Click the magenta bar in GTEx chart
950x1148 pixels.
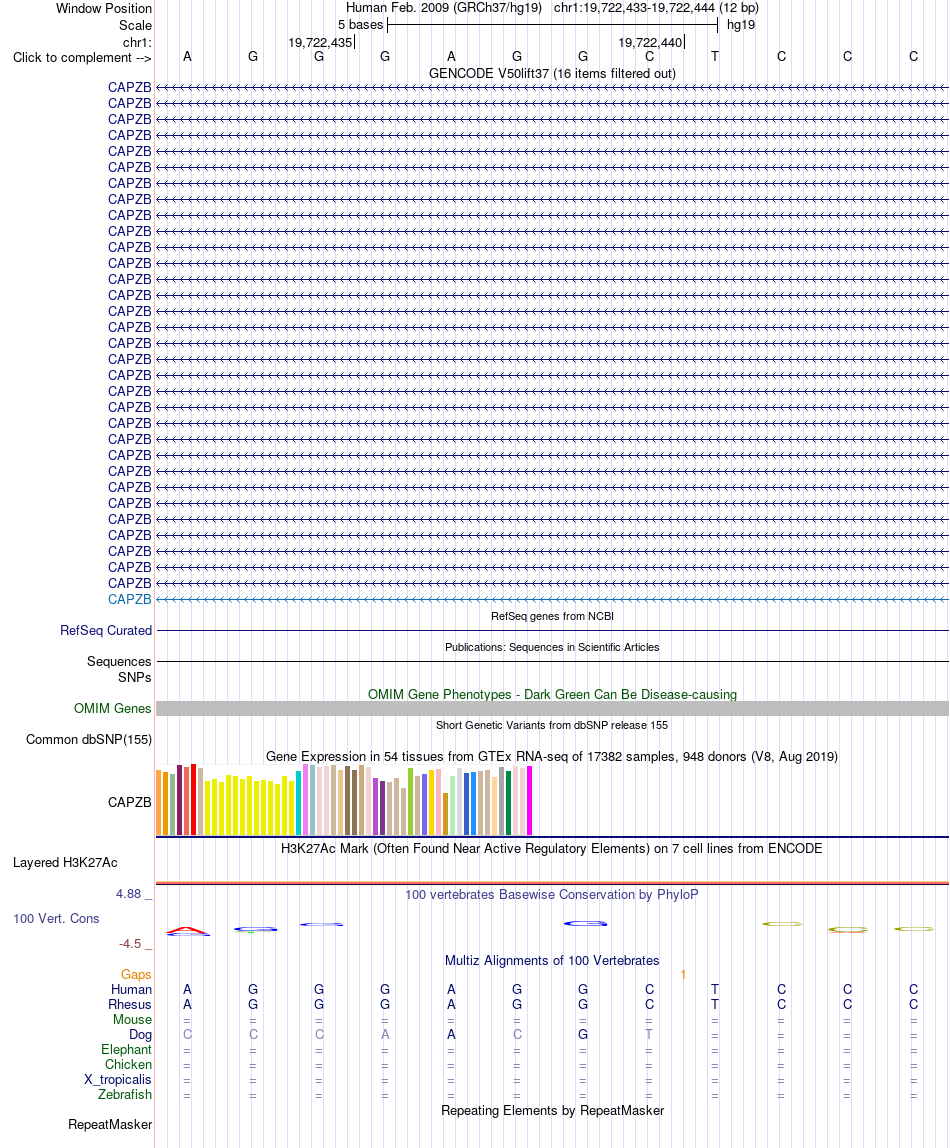point(529,800)
